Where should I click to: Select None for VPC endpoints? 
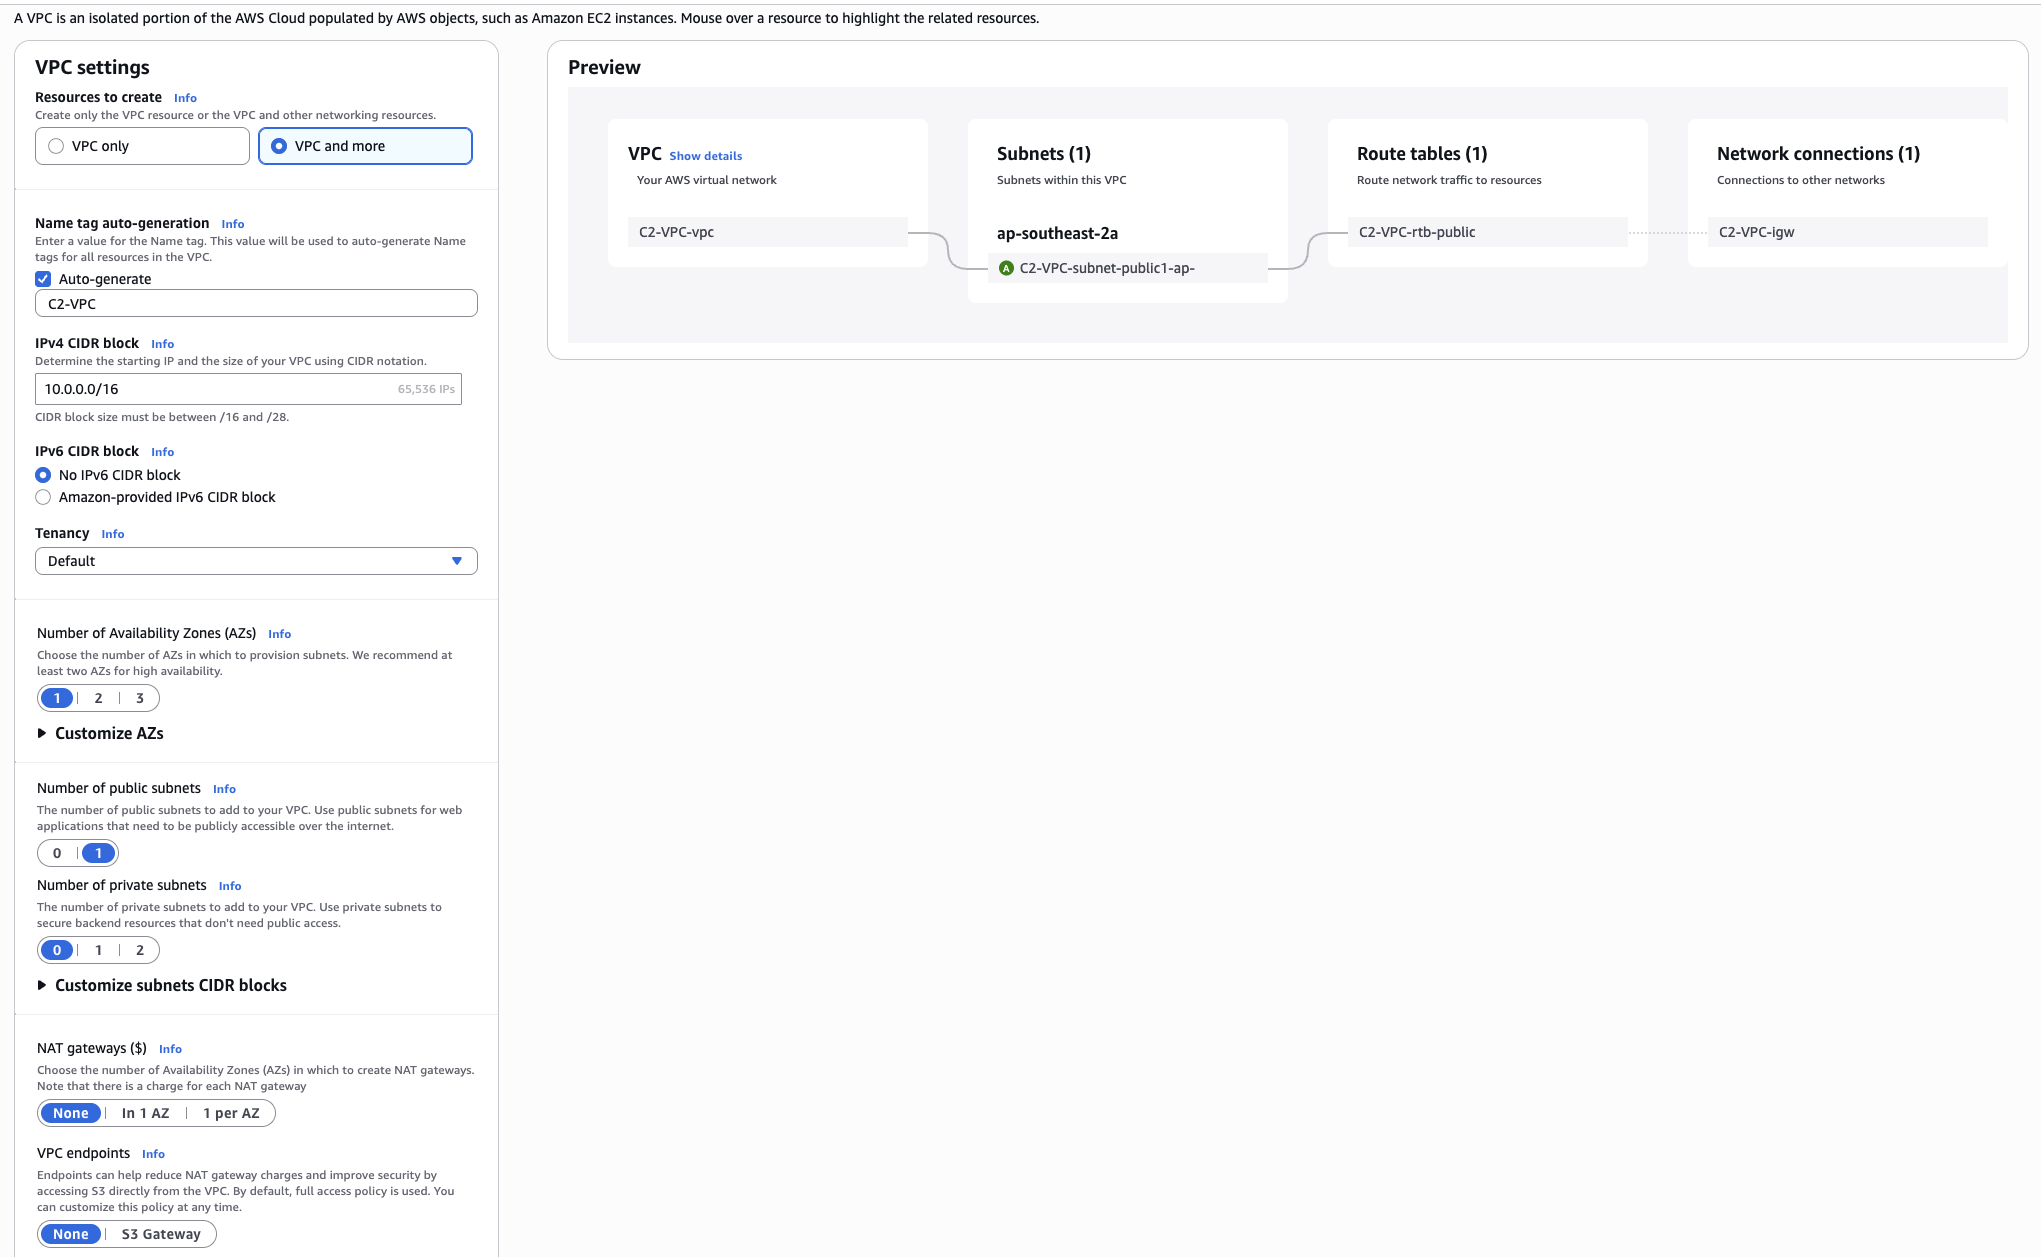pos(71,1234)
